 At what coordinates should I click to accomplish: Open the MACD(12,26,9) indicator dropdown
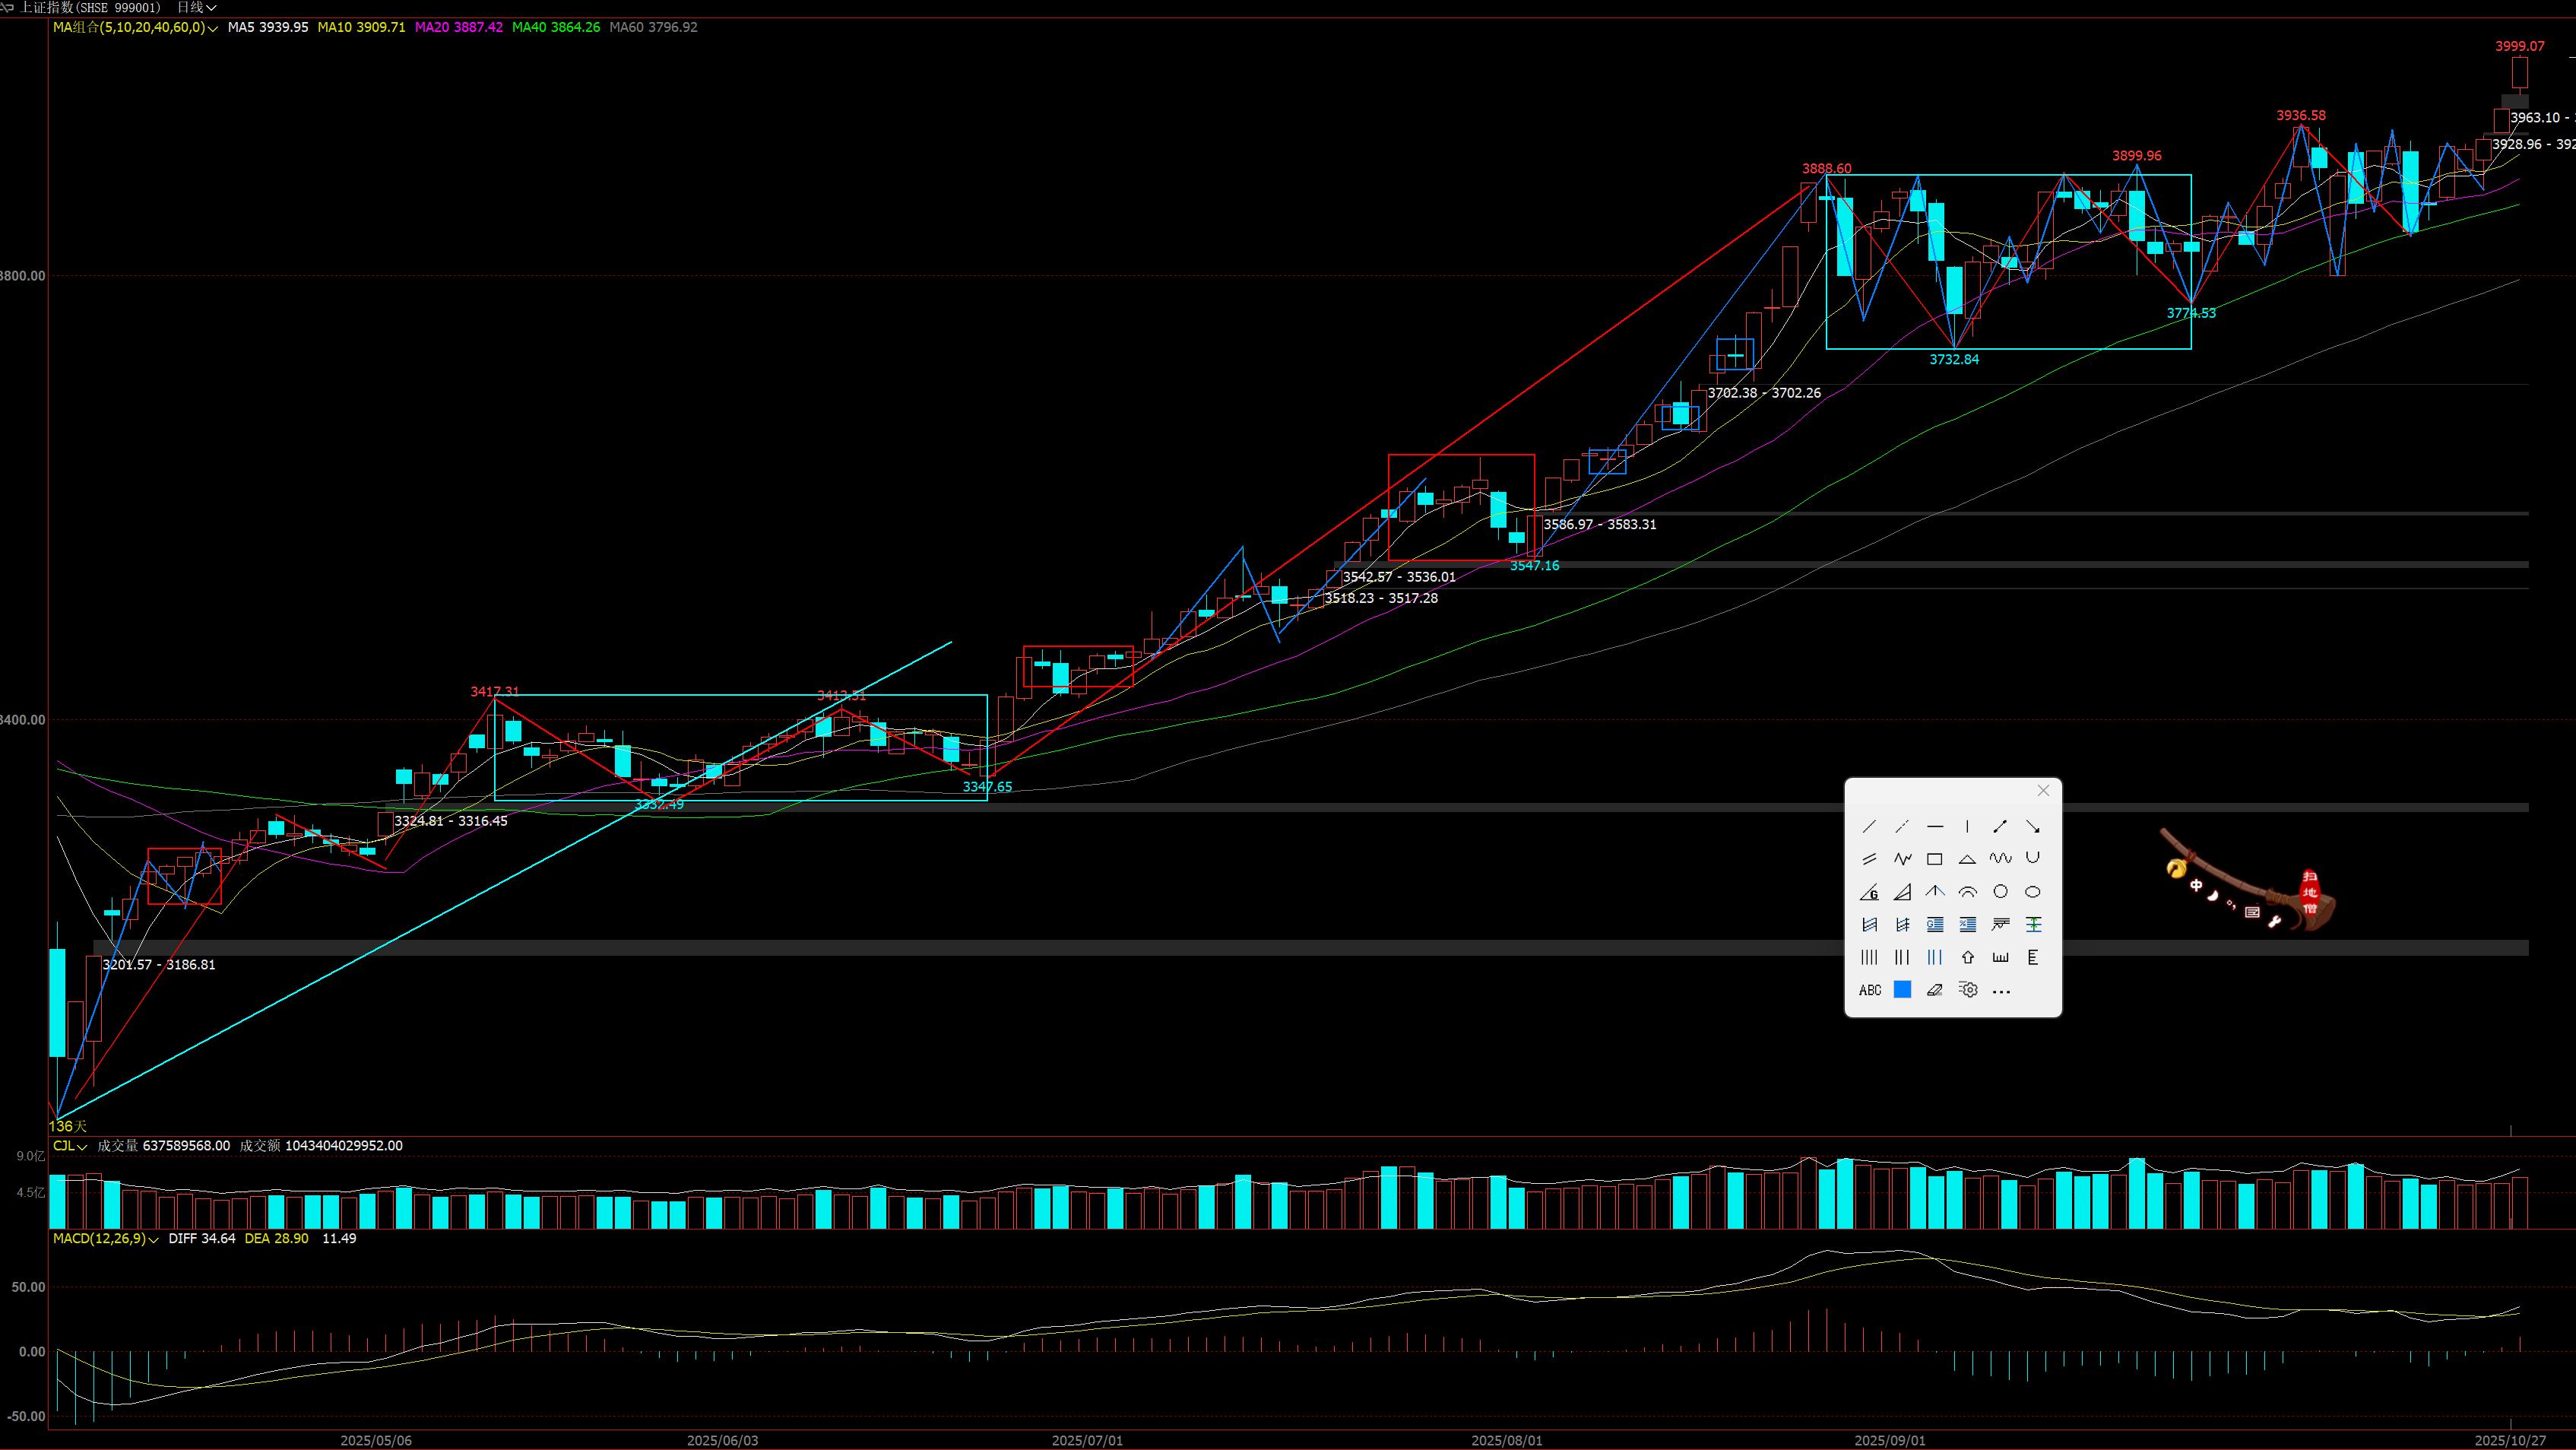coord(153,1239)
